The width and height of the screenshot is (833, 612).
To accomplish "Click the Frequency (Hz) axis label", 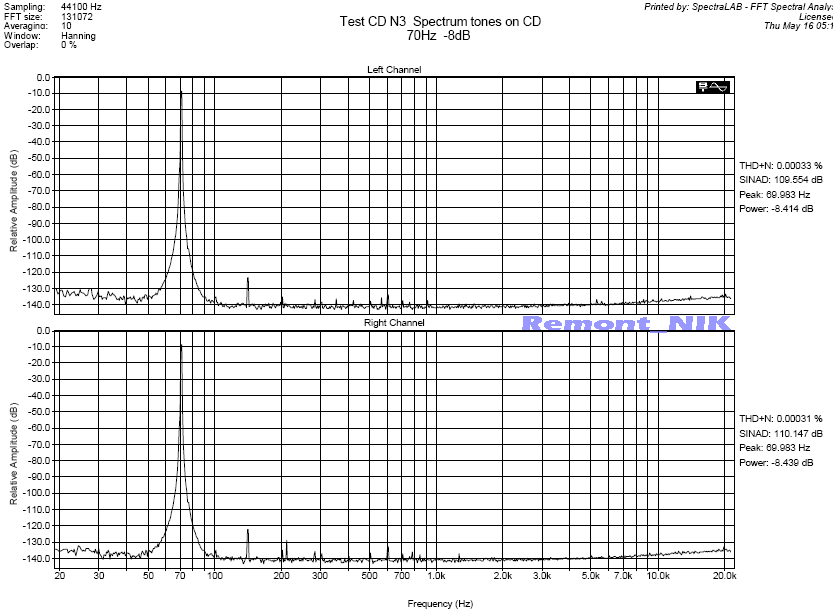I will pos(439,604).
